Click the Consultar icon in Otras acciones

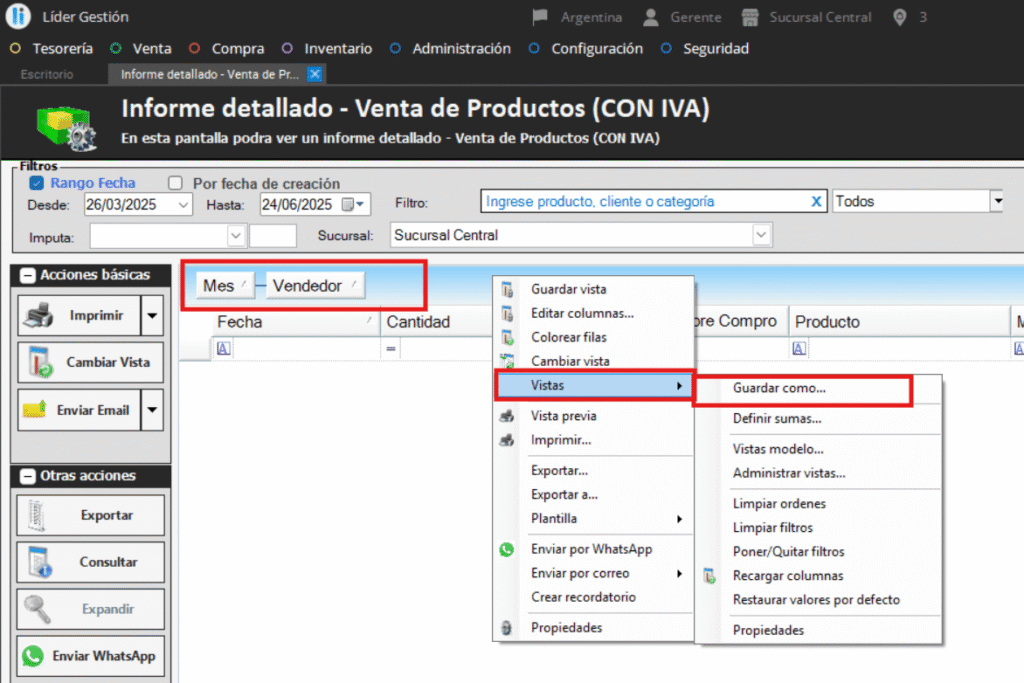(36, 562)
